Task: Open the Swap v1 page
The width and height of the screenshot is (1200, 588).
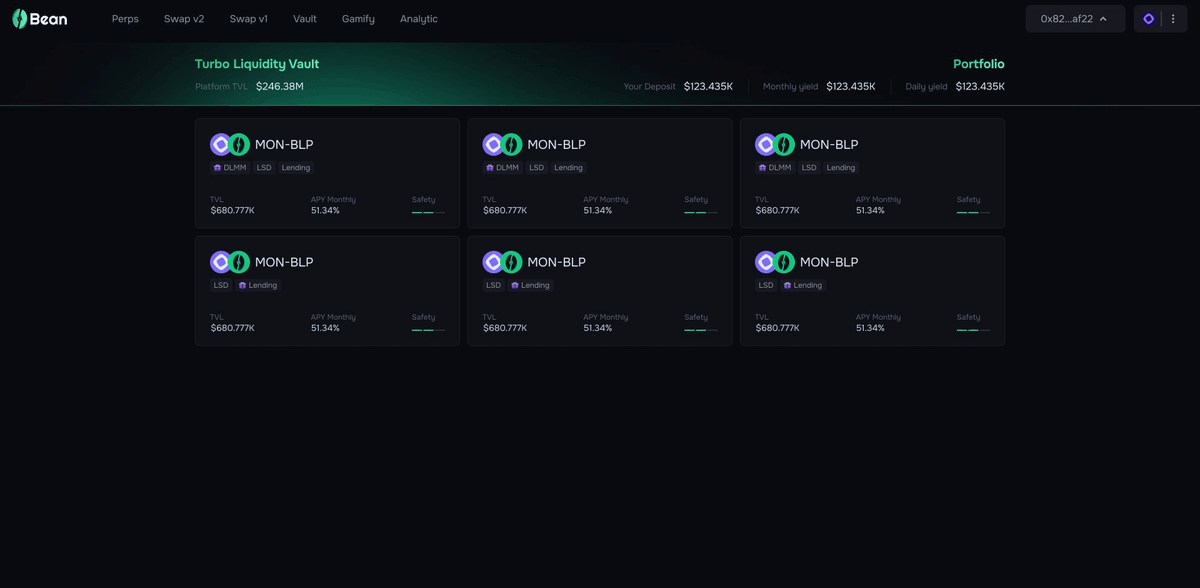Action: (x=249, y=19)
